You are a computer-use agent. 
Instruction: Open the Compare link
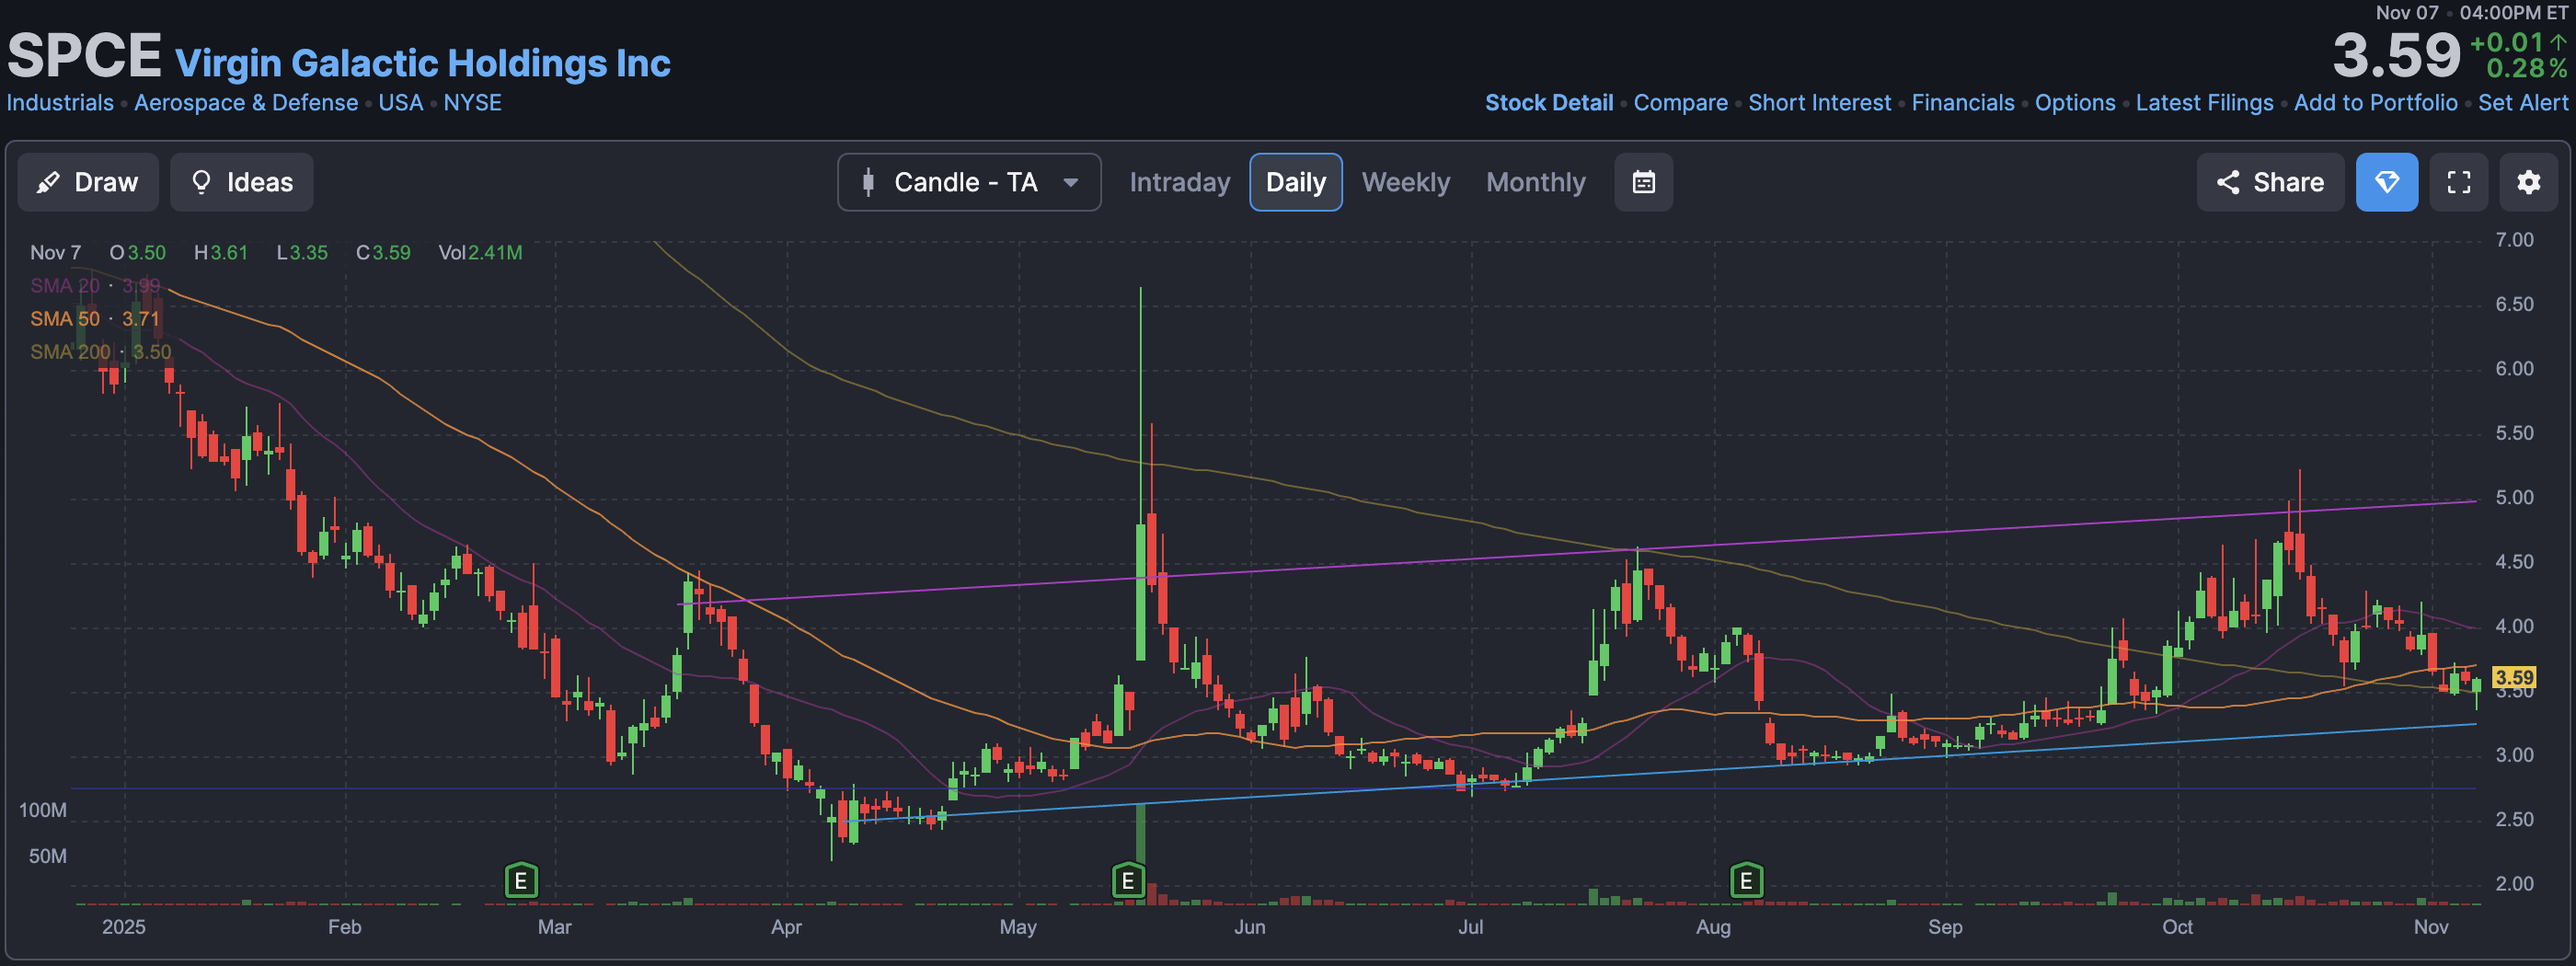click(1680, 103)
